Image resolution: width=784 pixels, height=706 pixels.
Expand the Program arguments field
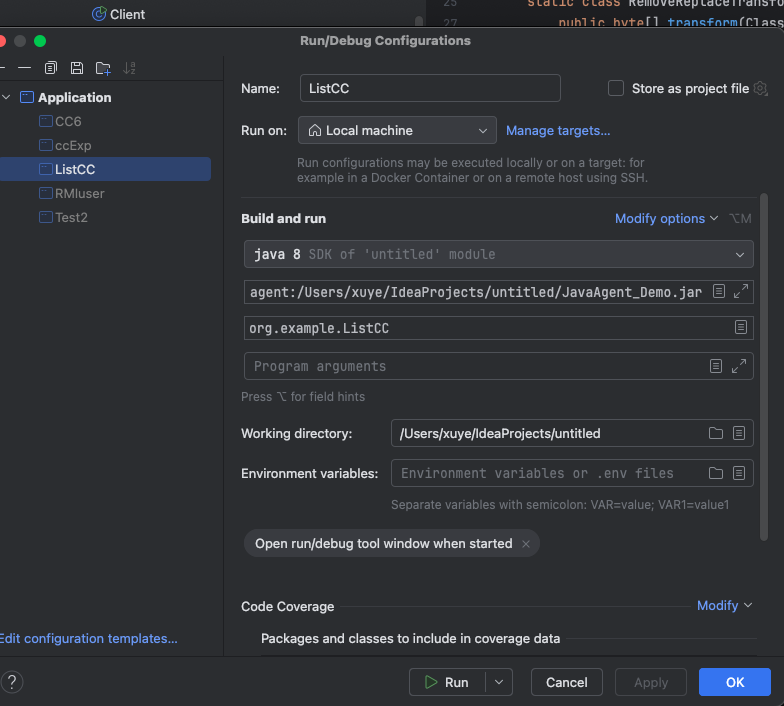click(x=741, y=366)
